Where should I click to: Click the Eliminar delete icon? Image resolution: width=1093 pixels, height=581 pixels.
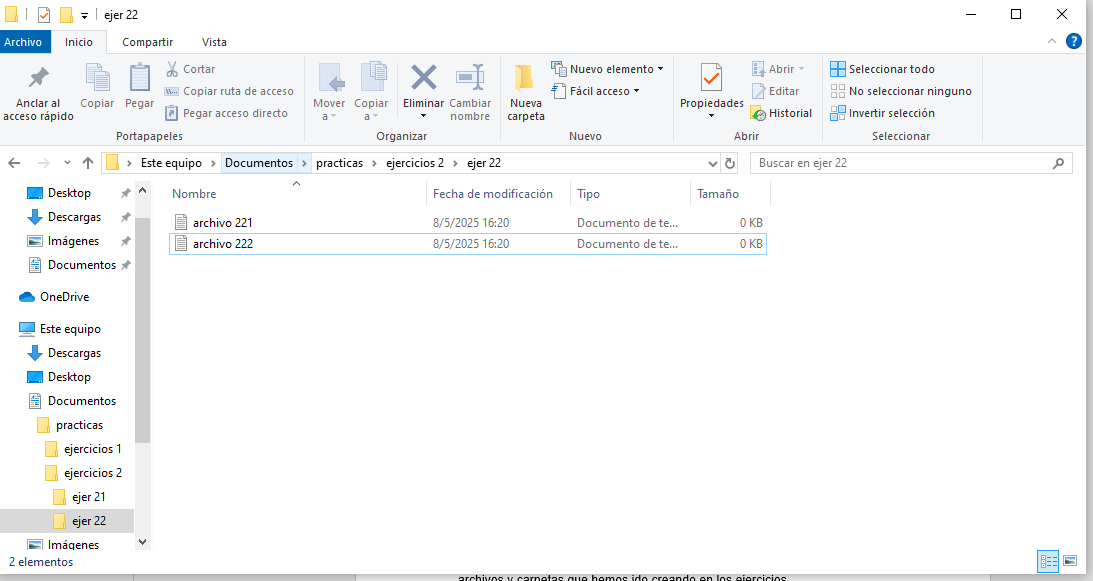pos(424,78)
